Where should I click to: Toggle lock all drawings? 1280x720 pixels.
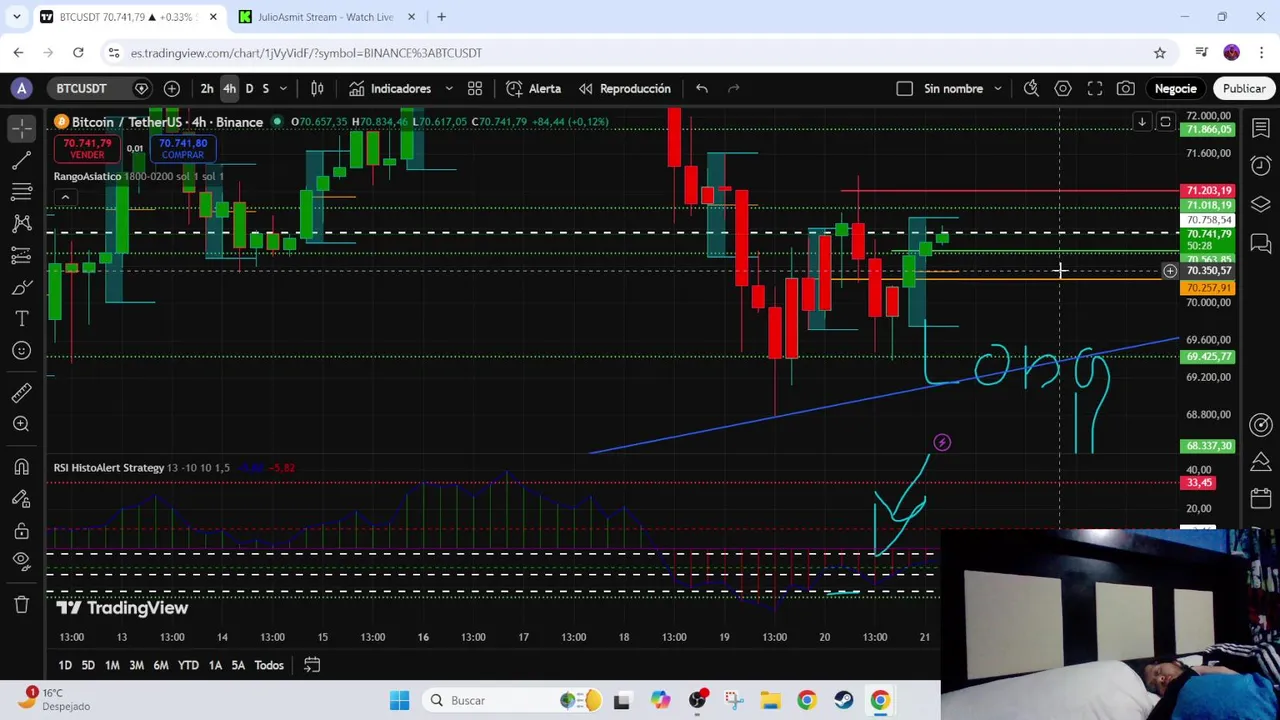click(x=22, y=531)
